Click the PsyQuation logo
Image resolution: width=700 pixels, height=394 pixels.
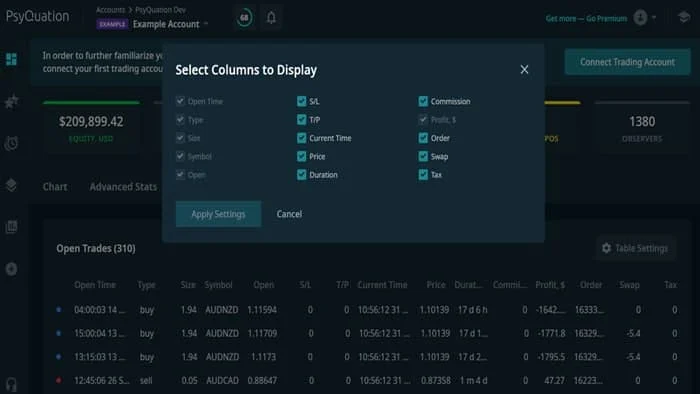tap(38, 17)
